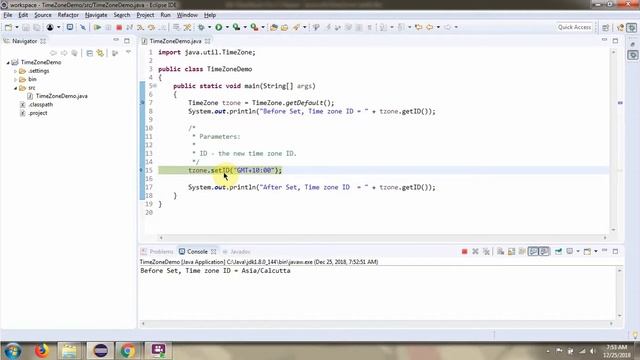Image resolution: width=640 pixels, height=360 pixels.
Task: Click Clear Console icon
Action: 500,251
